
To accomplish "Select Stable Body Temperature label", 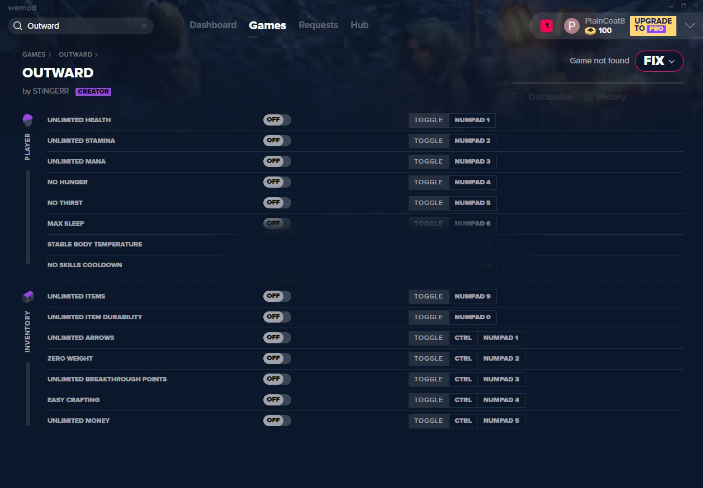I will [x=95, y=244].
